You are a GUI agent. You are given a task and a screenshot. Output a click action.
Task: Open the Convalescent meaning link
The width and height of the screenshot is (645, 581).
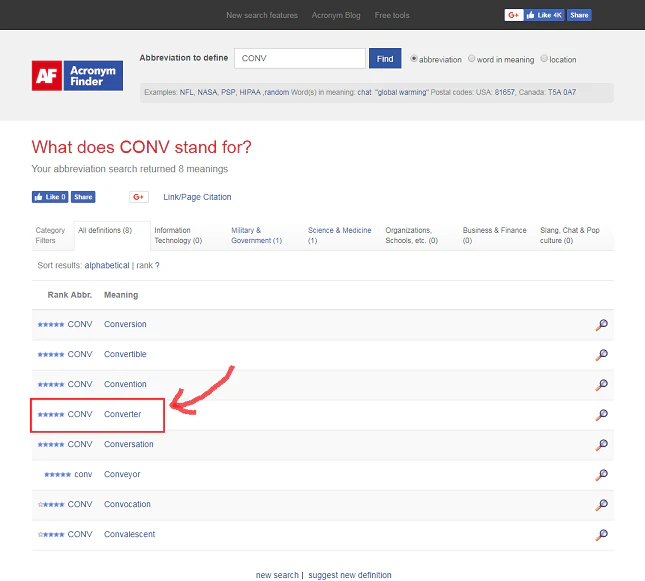tap(130, 535)
